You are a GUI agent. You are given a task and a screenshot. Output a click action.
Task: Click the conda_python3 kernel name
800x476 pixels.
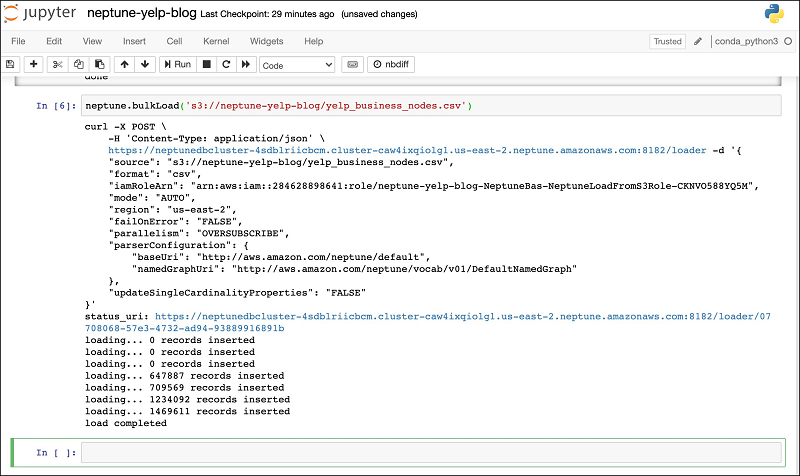pos(746,41)
